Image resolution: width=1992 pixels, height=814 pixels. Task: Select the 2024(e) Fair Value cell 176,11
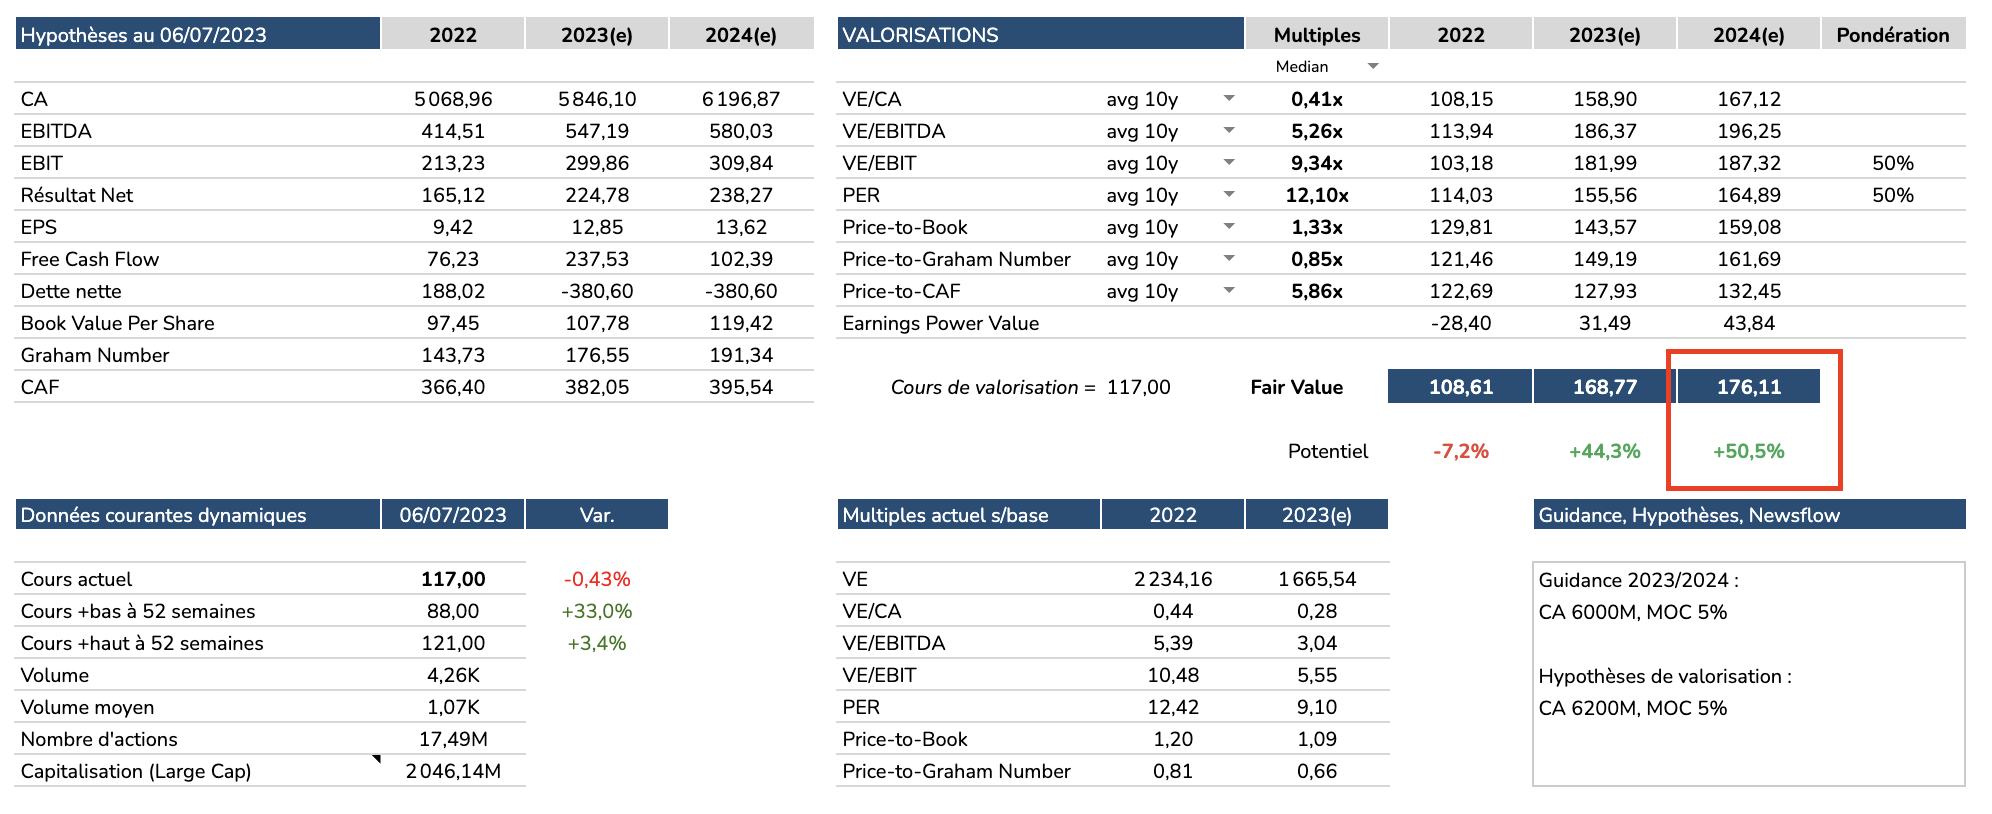pos(1748,387)
